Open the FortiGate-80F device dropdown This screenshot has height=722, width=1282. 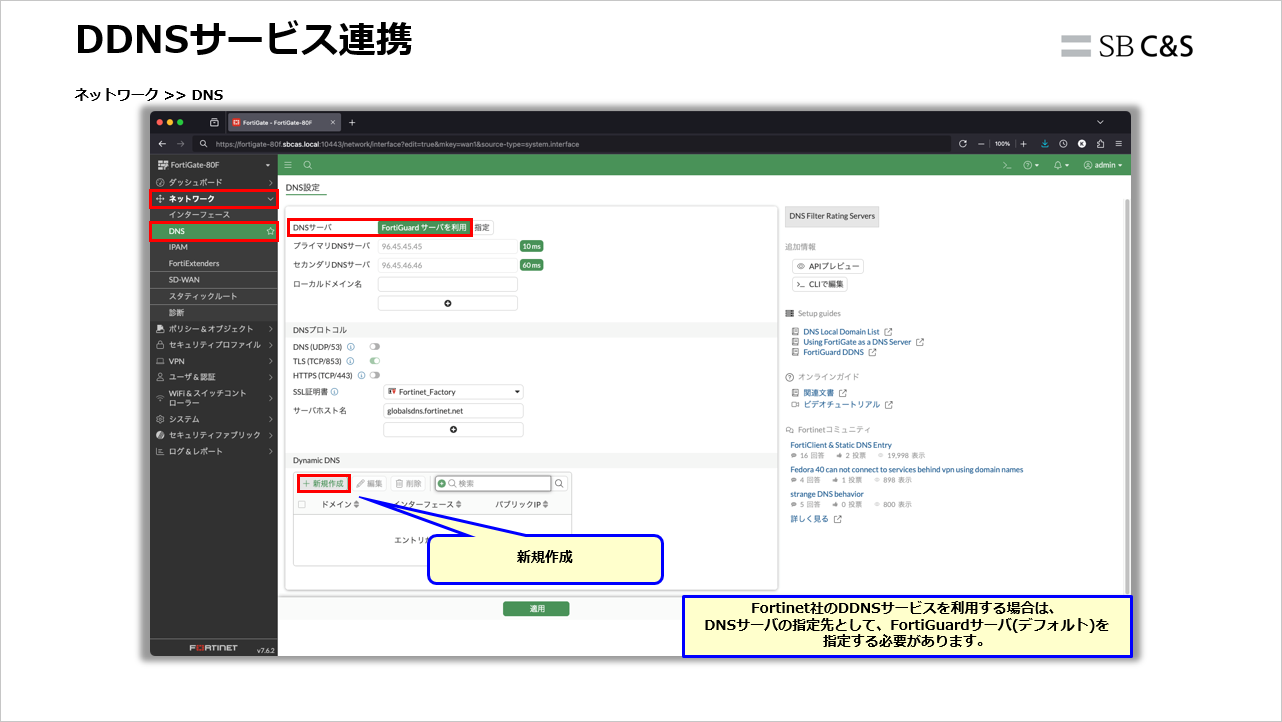click(x=214, y=165)
